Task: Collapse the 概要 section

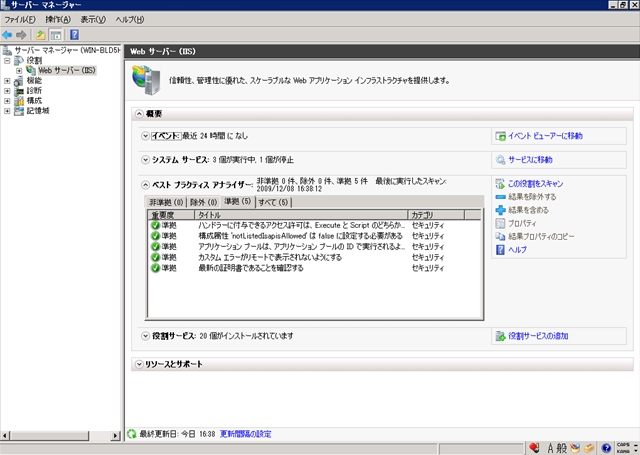Action: [139, 114]
